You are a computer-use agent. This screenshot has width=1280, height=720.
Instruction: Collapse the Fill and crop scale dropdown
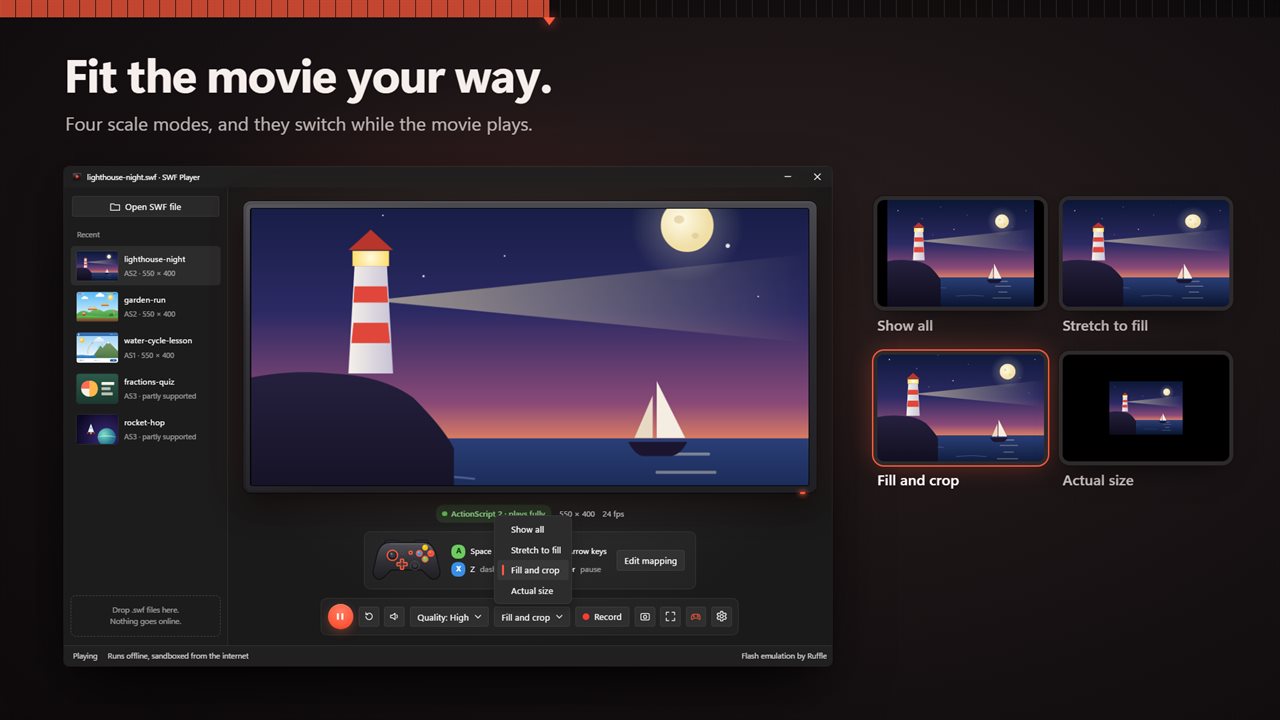pos(532,617)
